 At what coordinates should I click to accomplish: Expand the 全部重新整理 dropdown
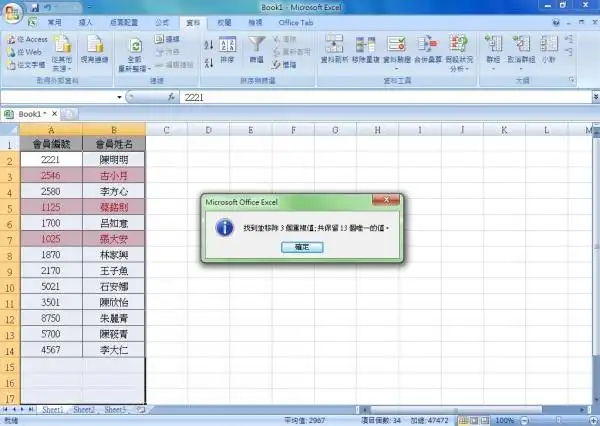click(135, 69)
